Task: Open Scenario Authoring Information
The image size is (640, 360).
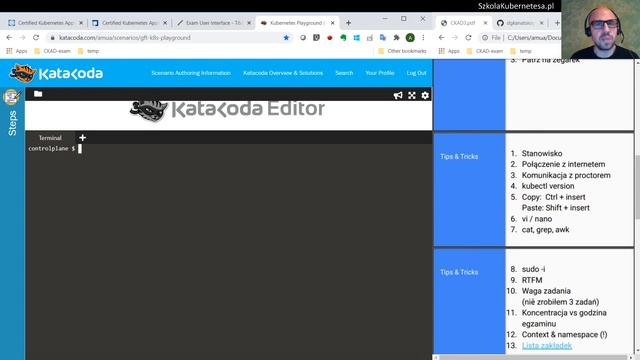Action: [191, 73]
